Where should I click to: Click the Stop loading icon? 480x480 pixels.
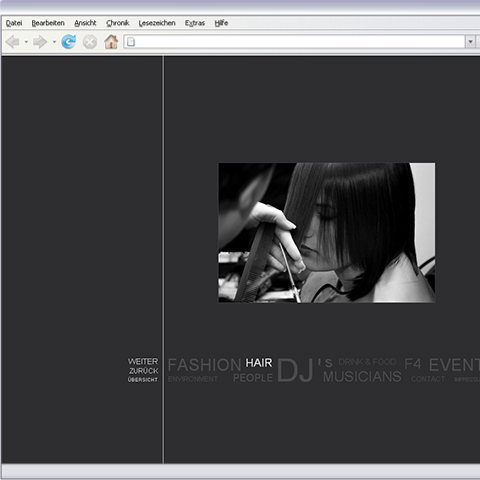tap(90, 42)
